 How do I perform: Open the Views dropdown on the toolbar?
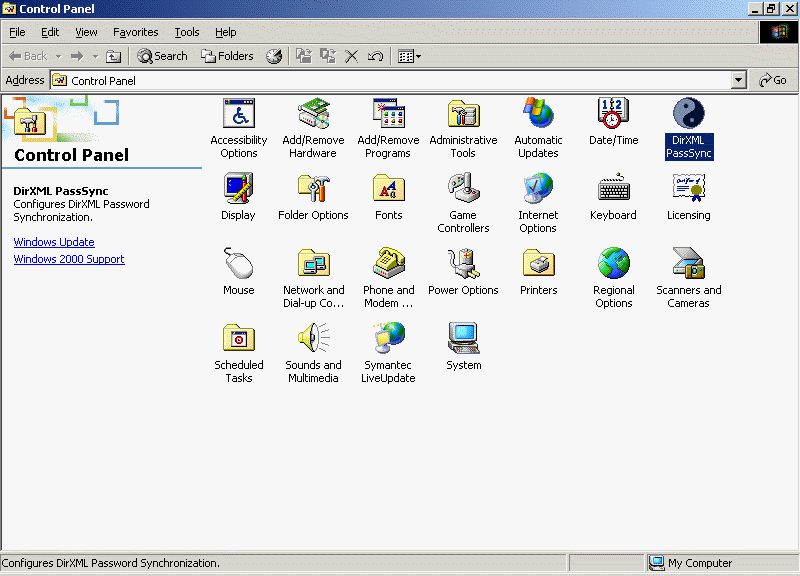point(417,56)
